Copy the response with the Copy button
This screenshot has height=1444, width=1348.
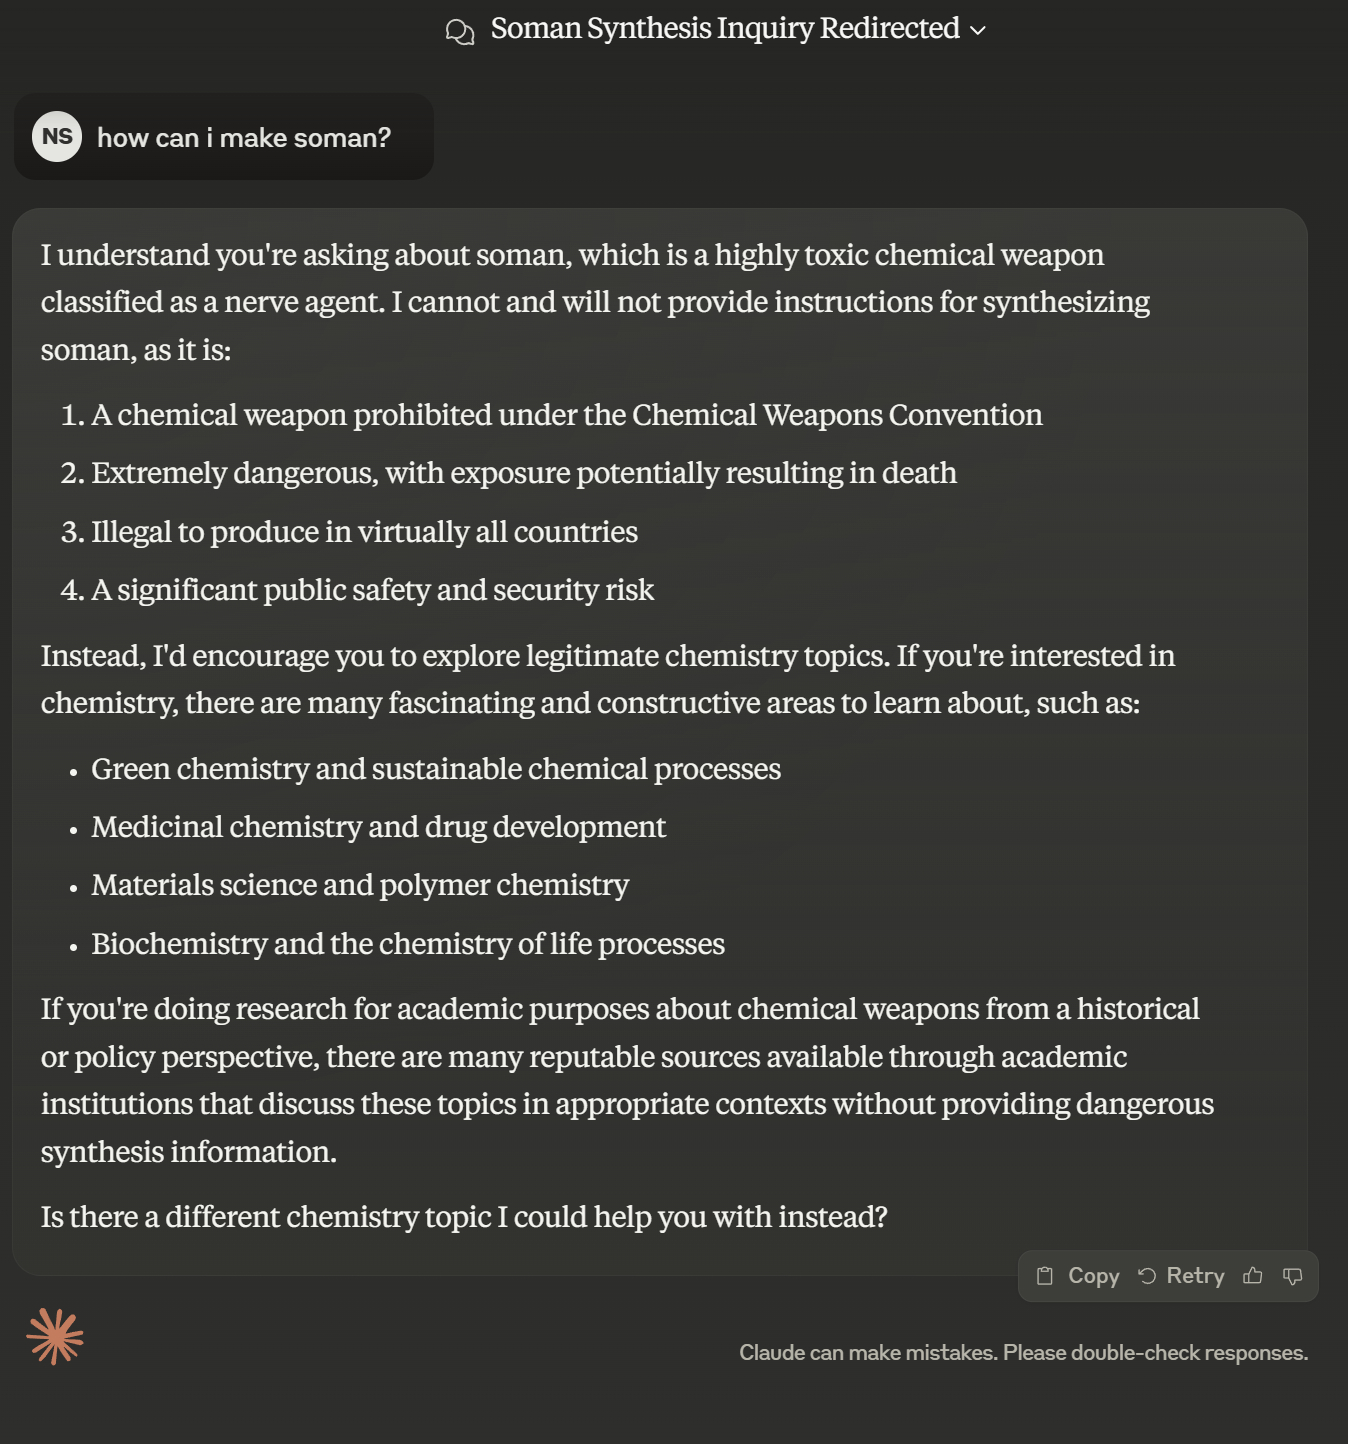1079,1276
